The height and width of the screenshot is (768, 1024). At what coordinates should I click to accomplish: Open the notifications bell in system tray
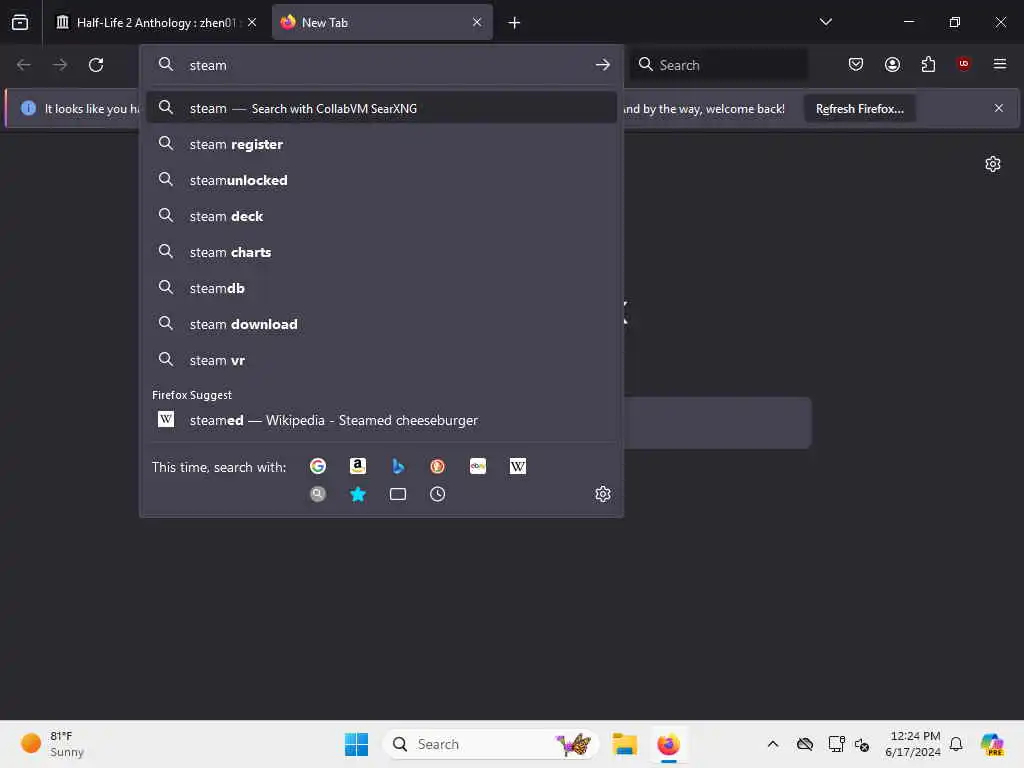(956, 744)
